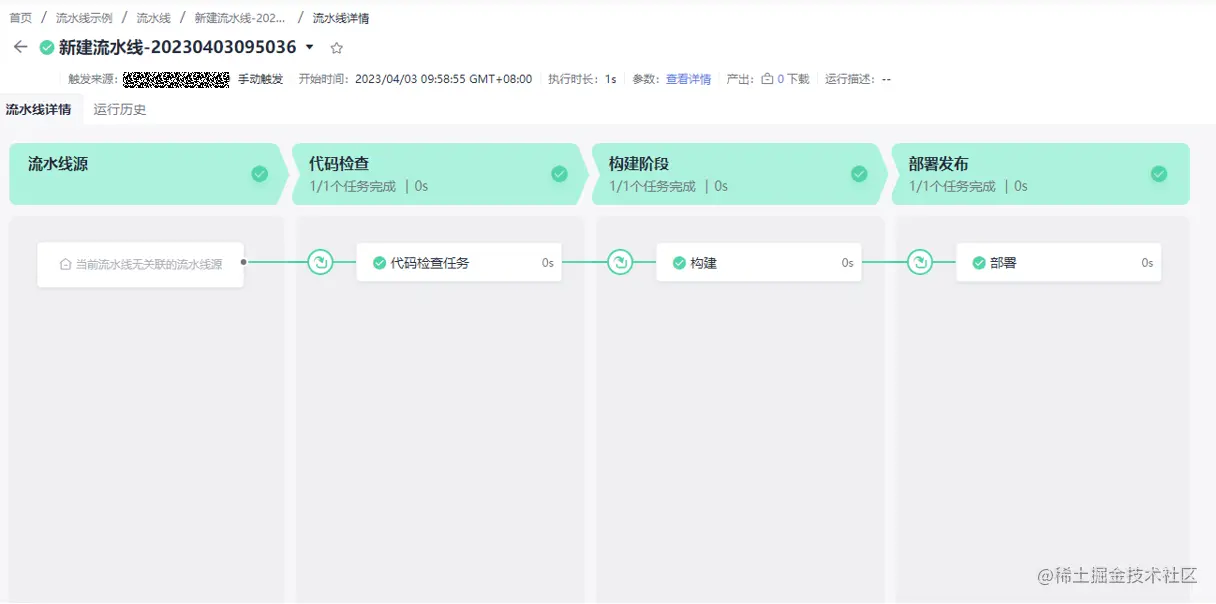Click the green checkmark on 构建阶段 stage
Screen dimensions: 1216x604
[x=859, y=174]
